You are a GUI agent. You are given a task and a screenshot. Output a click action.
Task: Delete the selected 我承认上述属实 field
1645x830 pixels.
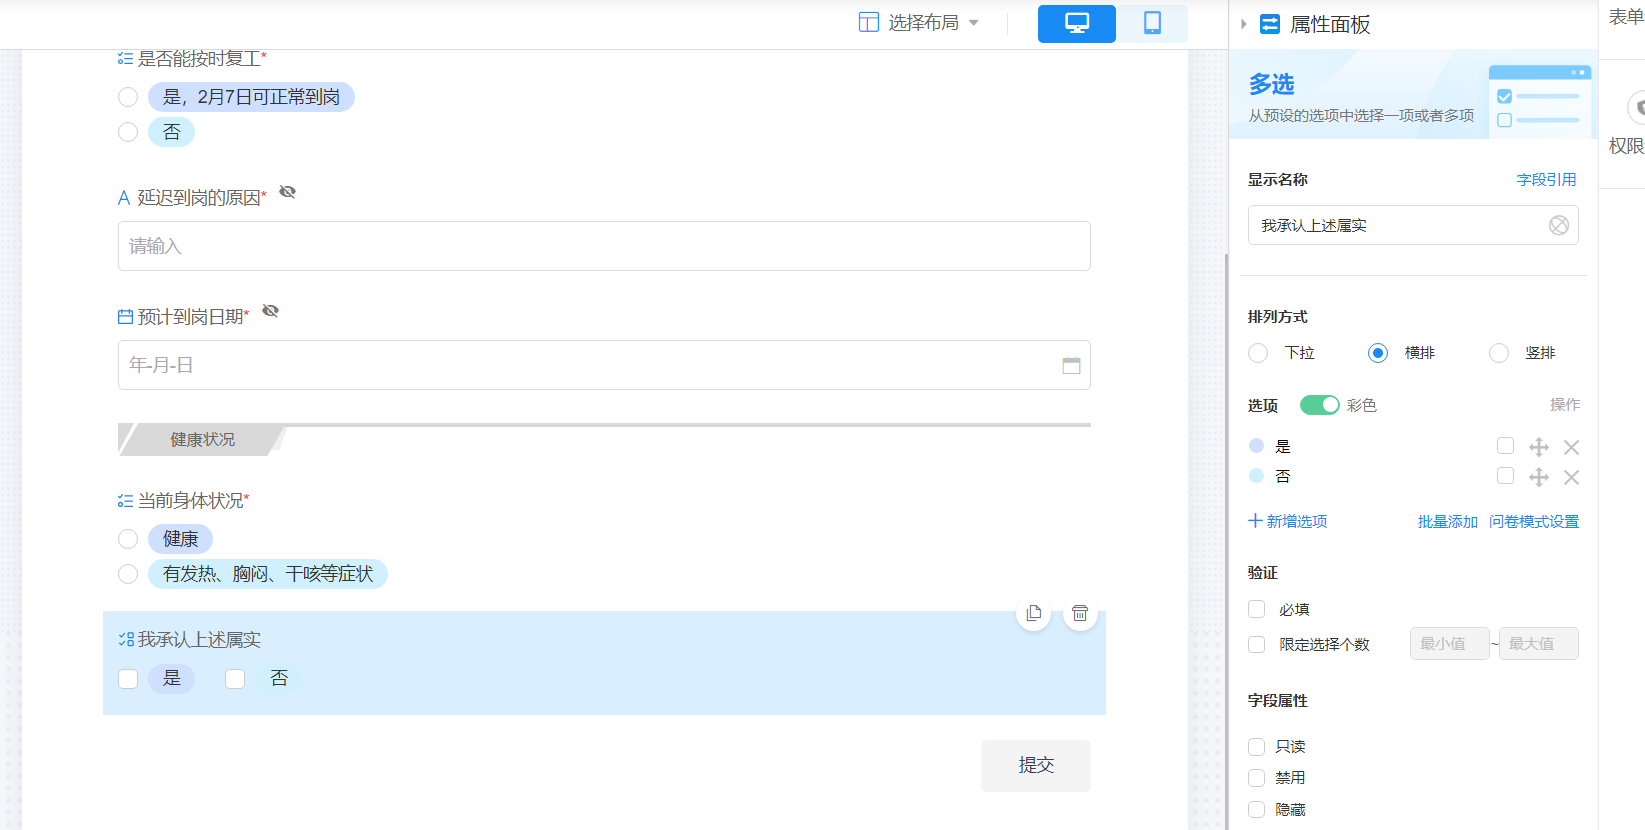1080,613
